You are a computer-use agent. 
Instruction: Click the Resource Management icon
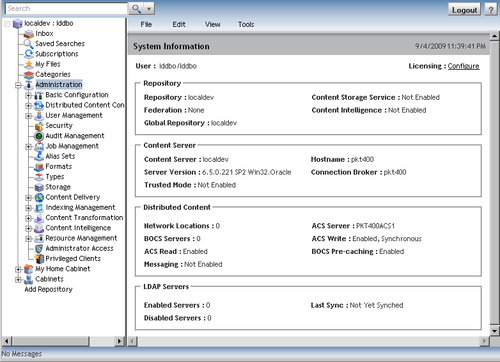point(39,238)
